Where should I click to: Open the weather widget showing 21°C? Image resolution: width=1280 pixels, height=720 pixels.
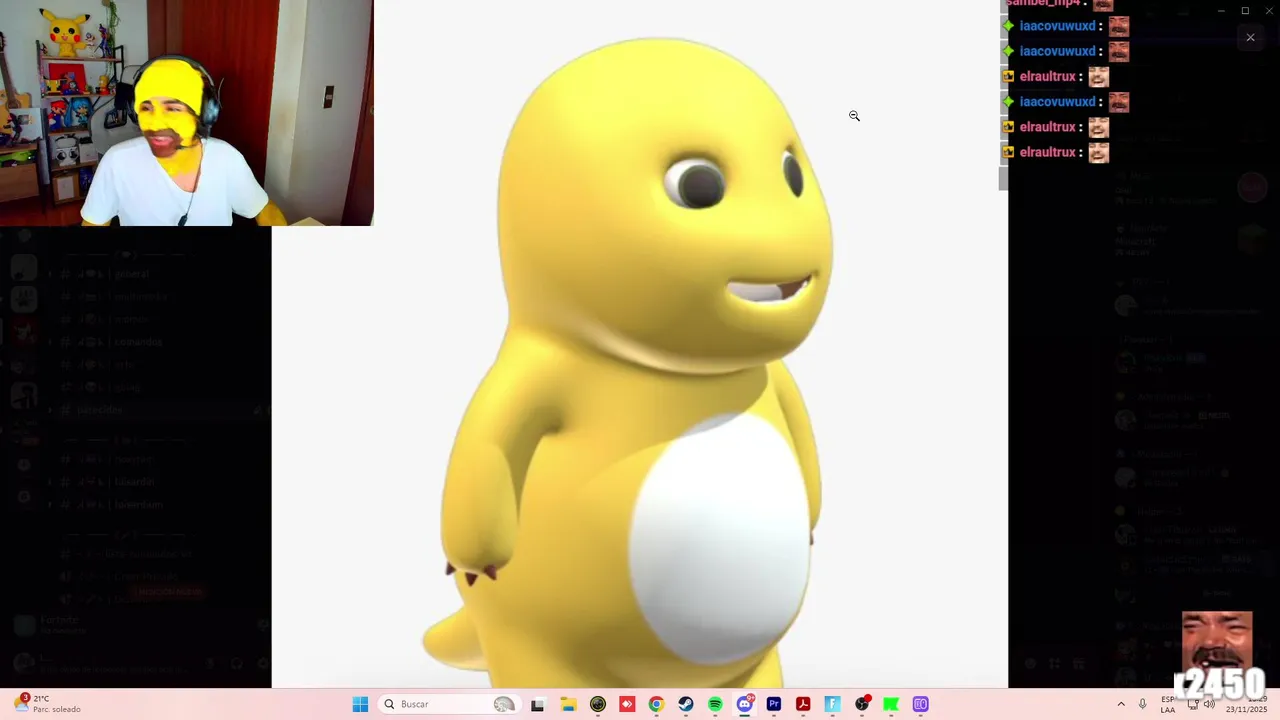coord(48,704)
